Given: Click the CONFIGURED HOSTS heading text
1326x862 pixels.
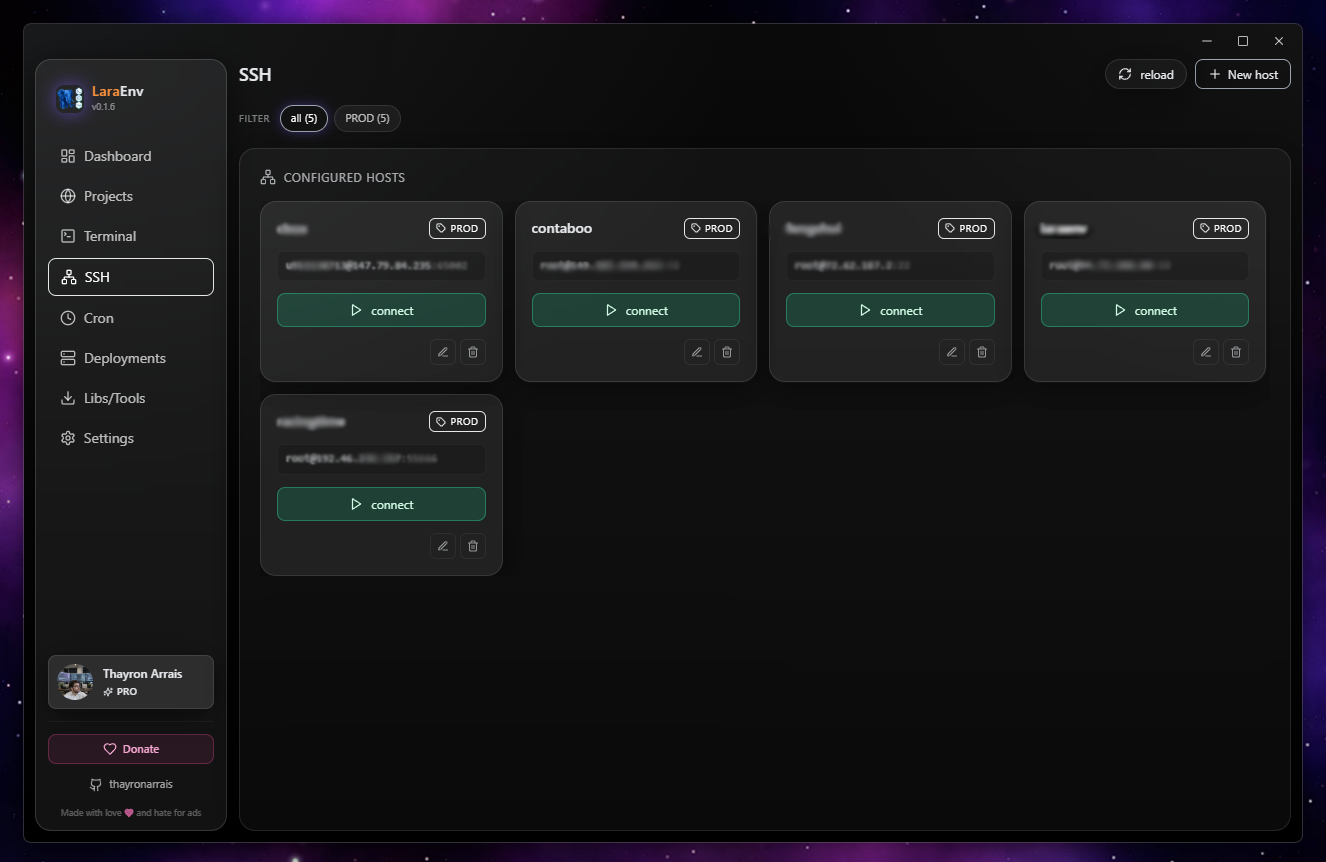Looking at the screenshot, I should pyautogui.click(x=344, y=177).
